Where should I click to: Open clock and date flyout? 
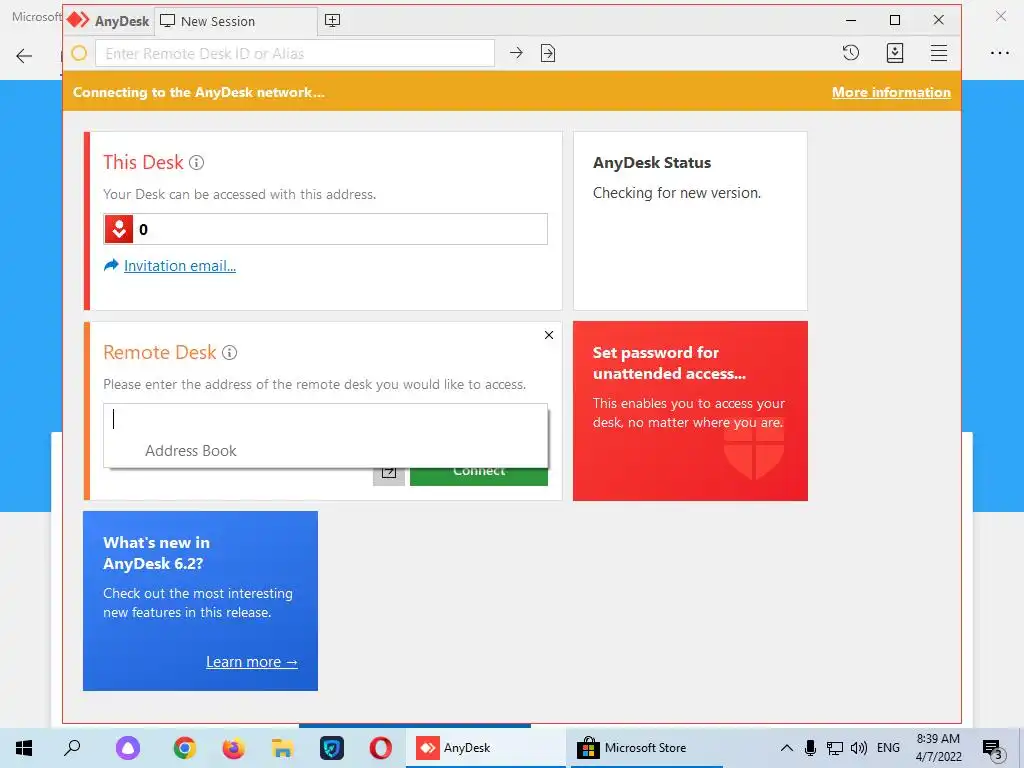tap(938, 748)
